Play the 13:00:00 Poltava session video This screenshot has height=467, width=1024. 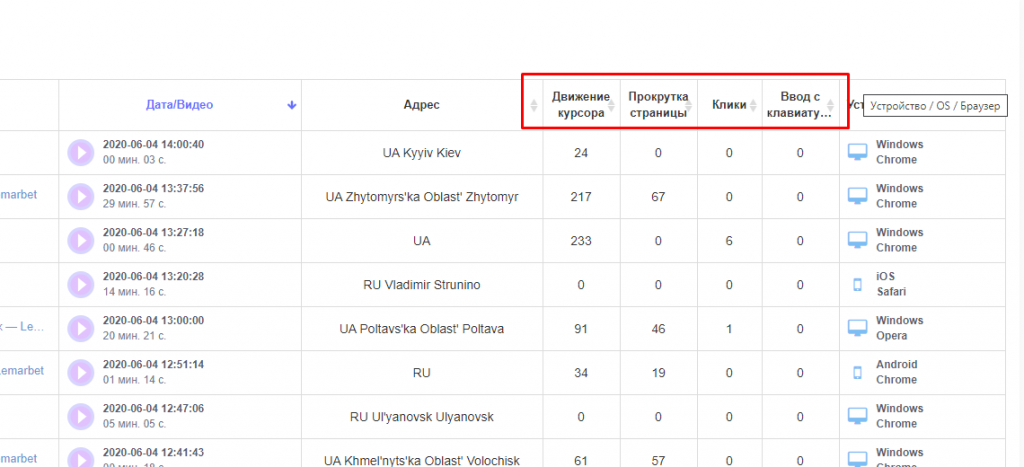click(x=80, y=329)
